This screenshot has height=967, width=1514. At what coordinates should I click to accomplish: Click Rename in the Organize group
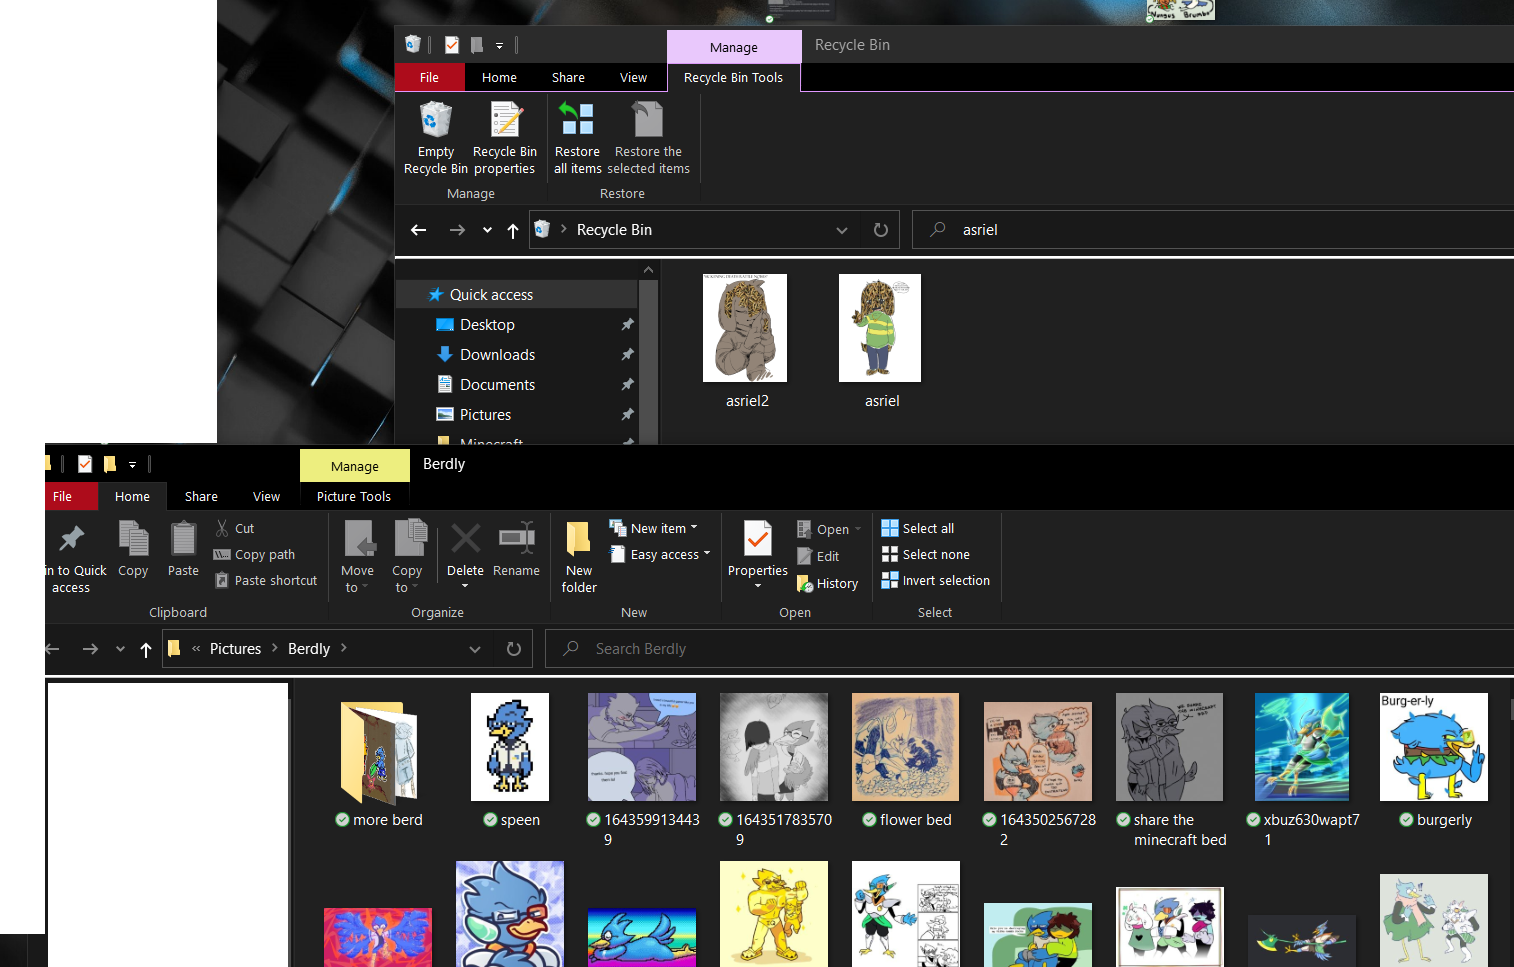[x=516, y=549]
